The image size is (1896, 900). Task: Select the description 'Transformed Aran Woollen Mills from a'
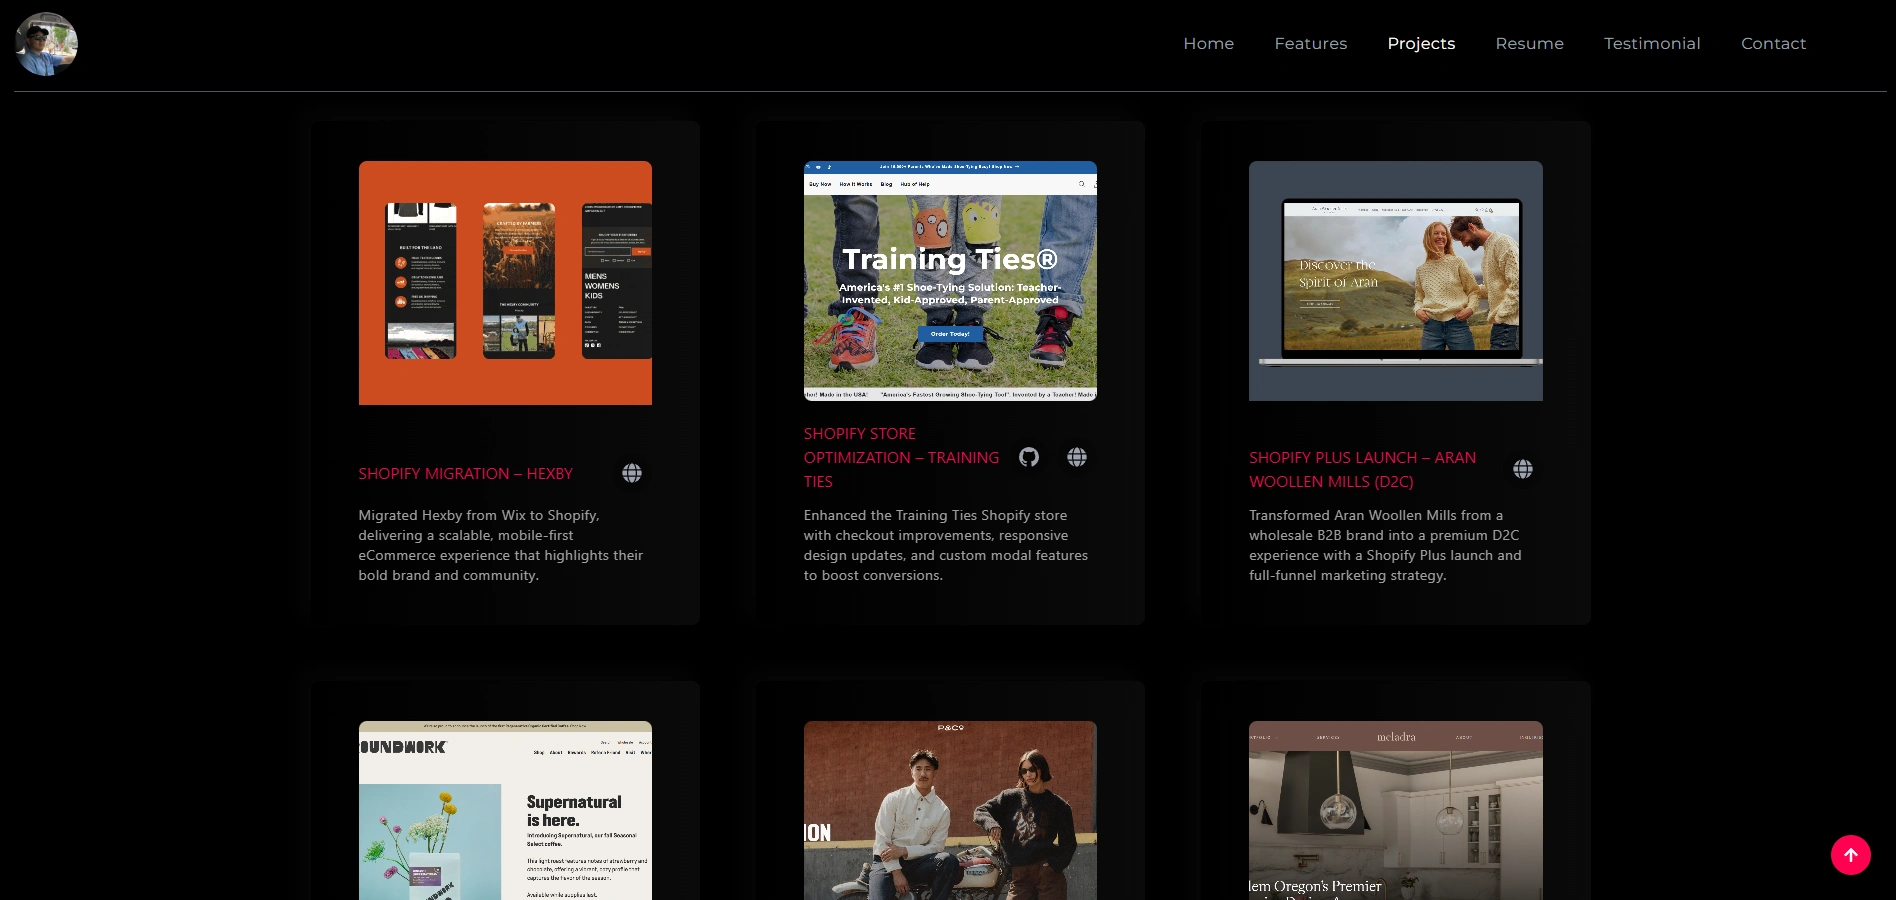click(1385, 545)
